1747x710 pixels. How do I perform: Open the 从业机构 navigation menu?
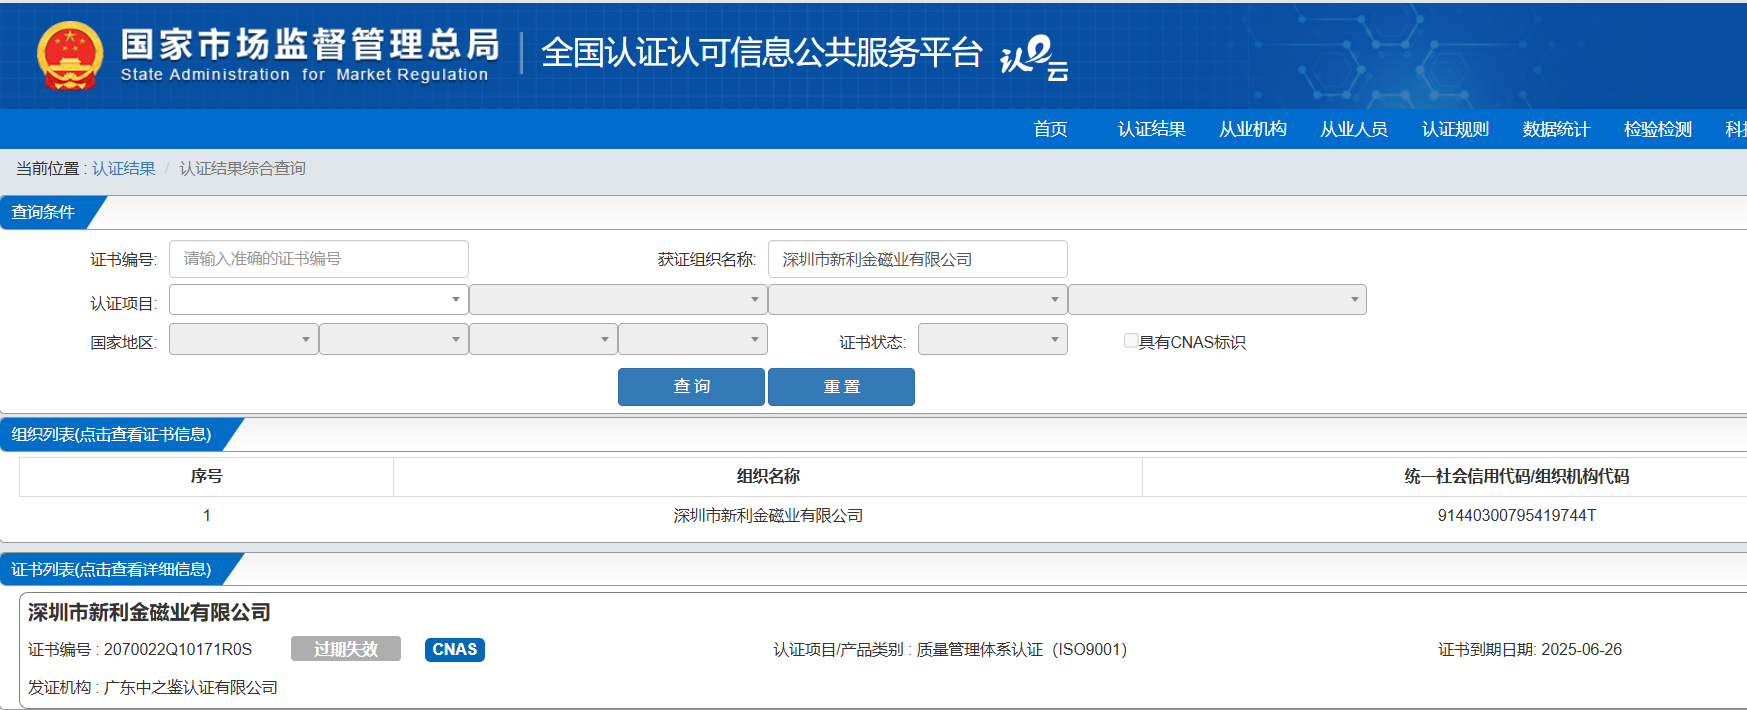(x=1252, y=129)
